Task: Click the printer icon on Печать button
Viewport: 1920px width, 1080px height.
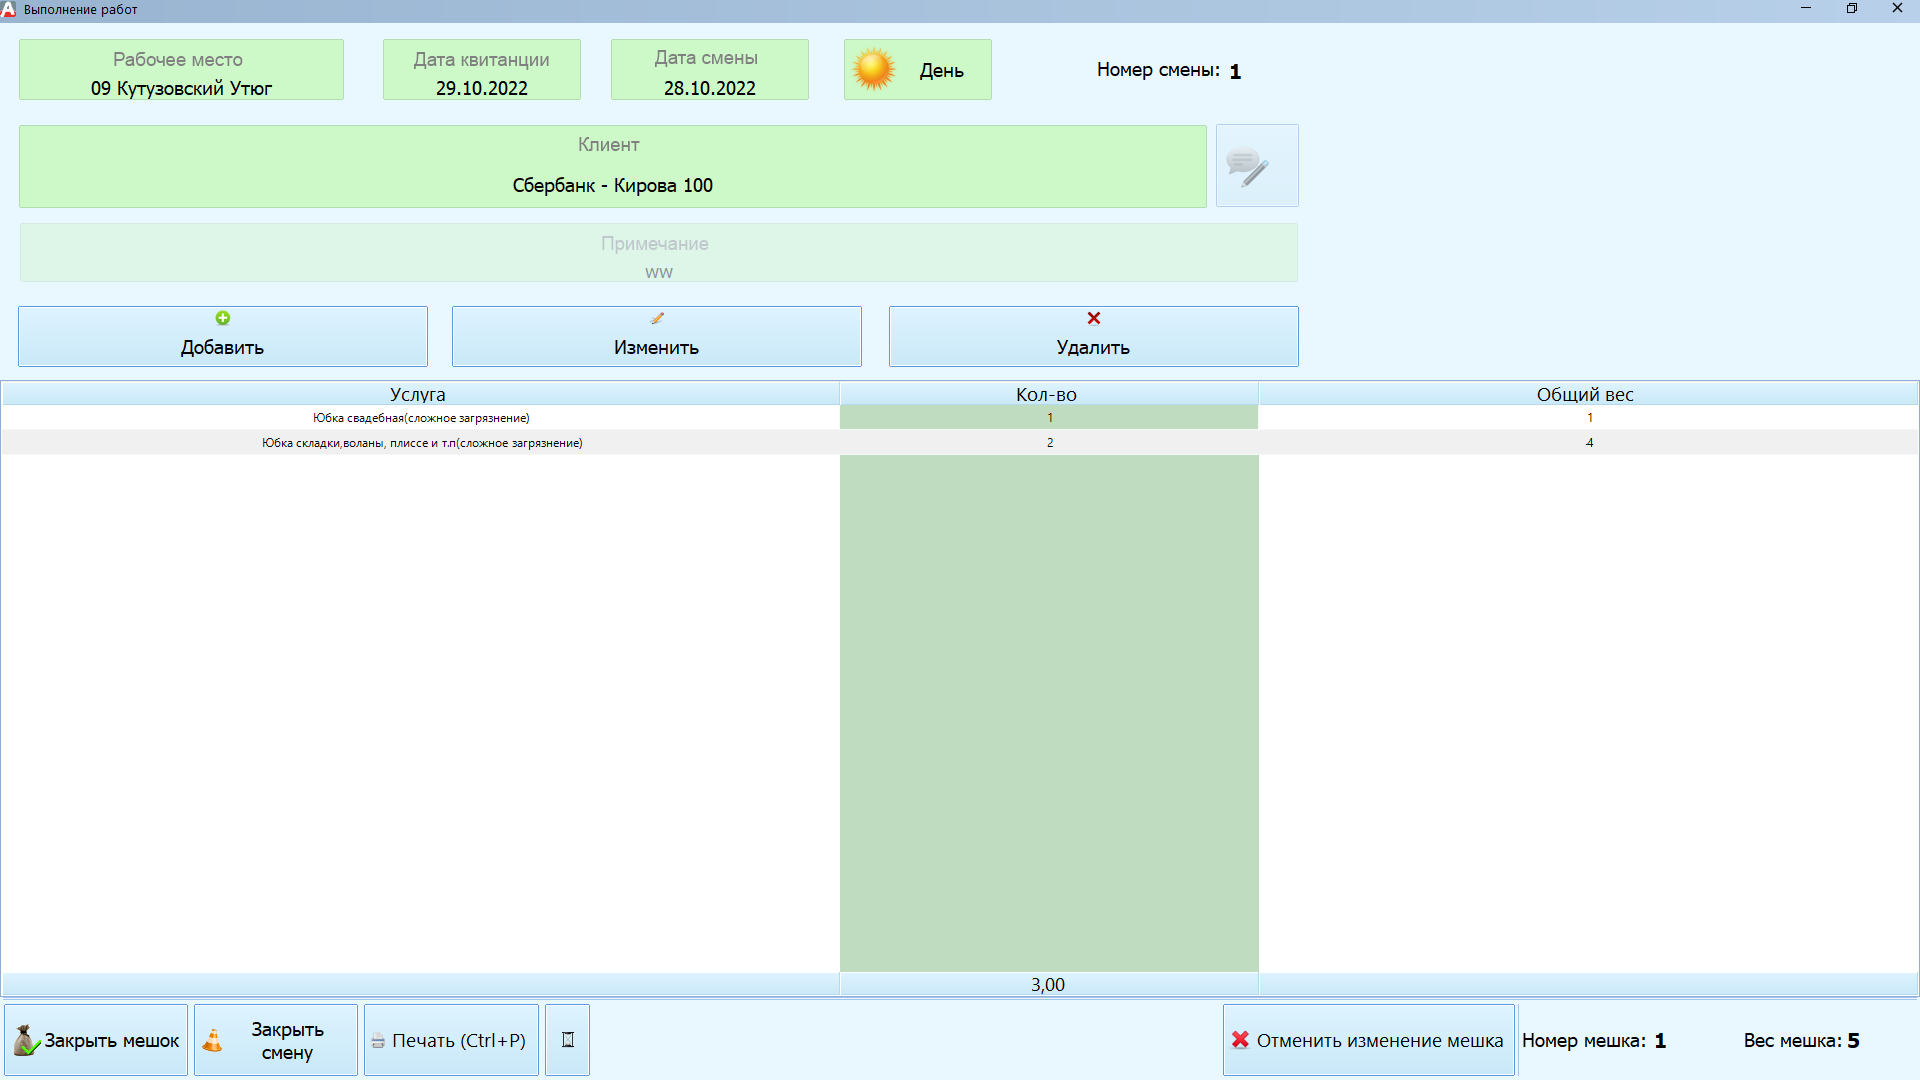Action: pos(378,1041)
